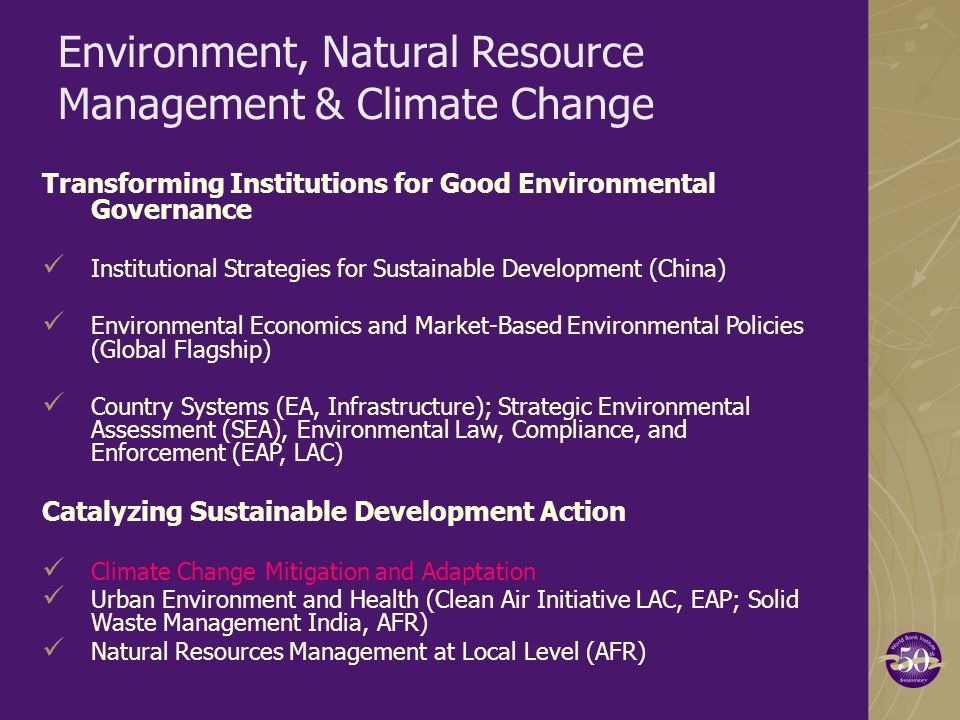960x720 pixels.
Task: Select the slide title 'Environment, Natural Resource'
Action: [351, 53]
